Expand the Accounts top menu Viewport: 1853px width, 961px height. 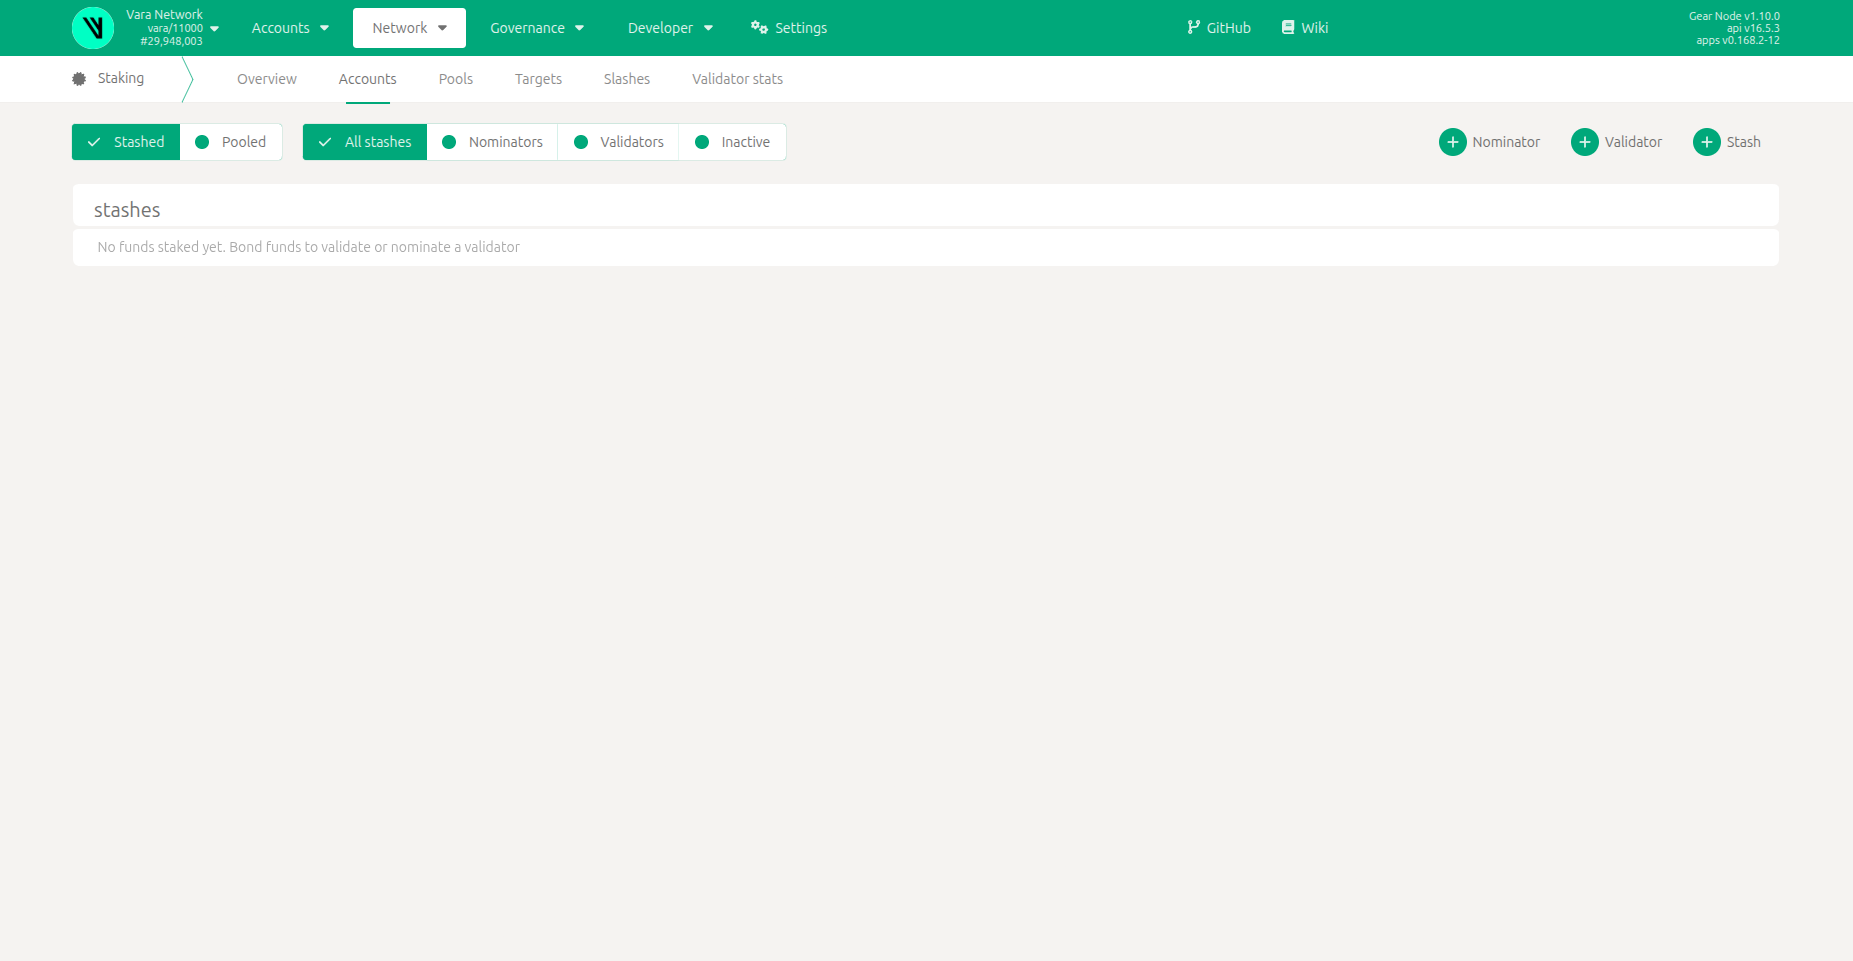click(x=290, y=28)
